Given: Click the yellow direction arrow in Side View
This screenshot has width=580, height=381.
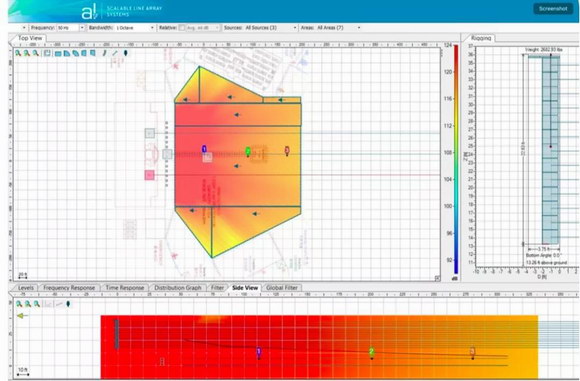Looking at the screenshot, I should point(22,316).
